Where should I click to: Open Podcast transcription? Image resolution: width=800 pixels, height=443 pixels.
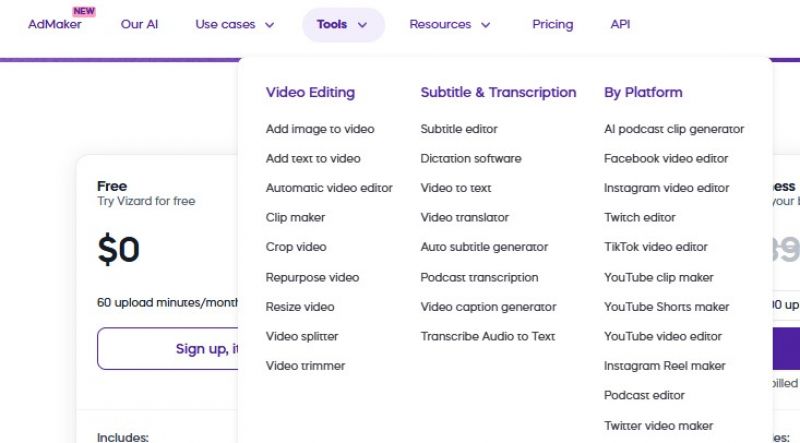coord(480,278)
